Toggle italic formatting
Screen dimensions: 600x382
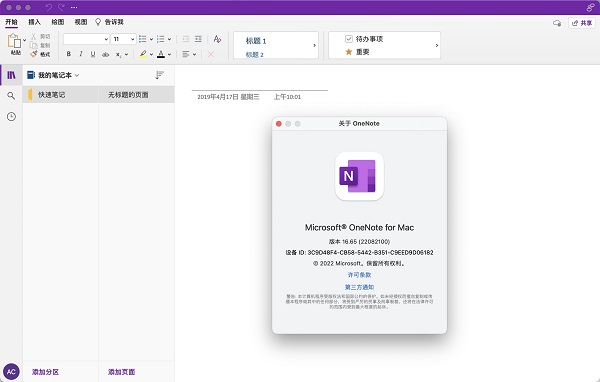(x=81, y=54)
